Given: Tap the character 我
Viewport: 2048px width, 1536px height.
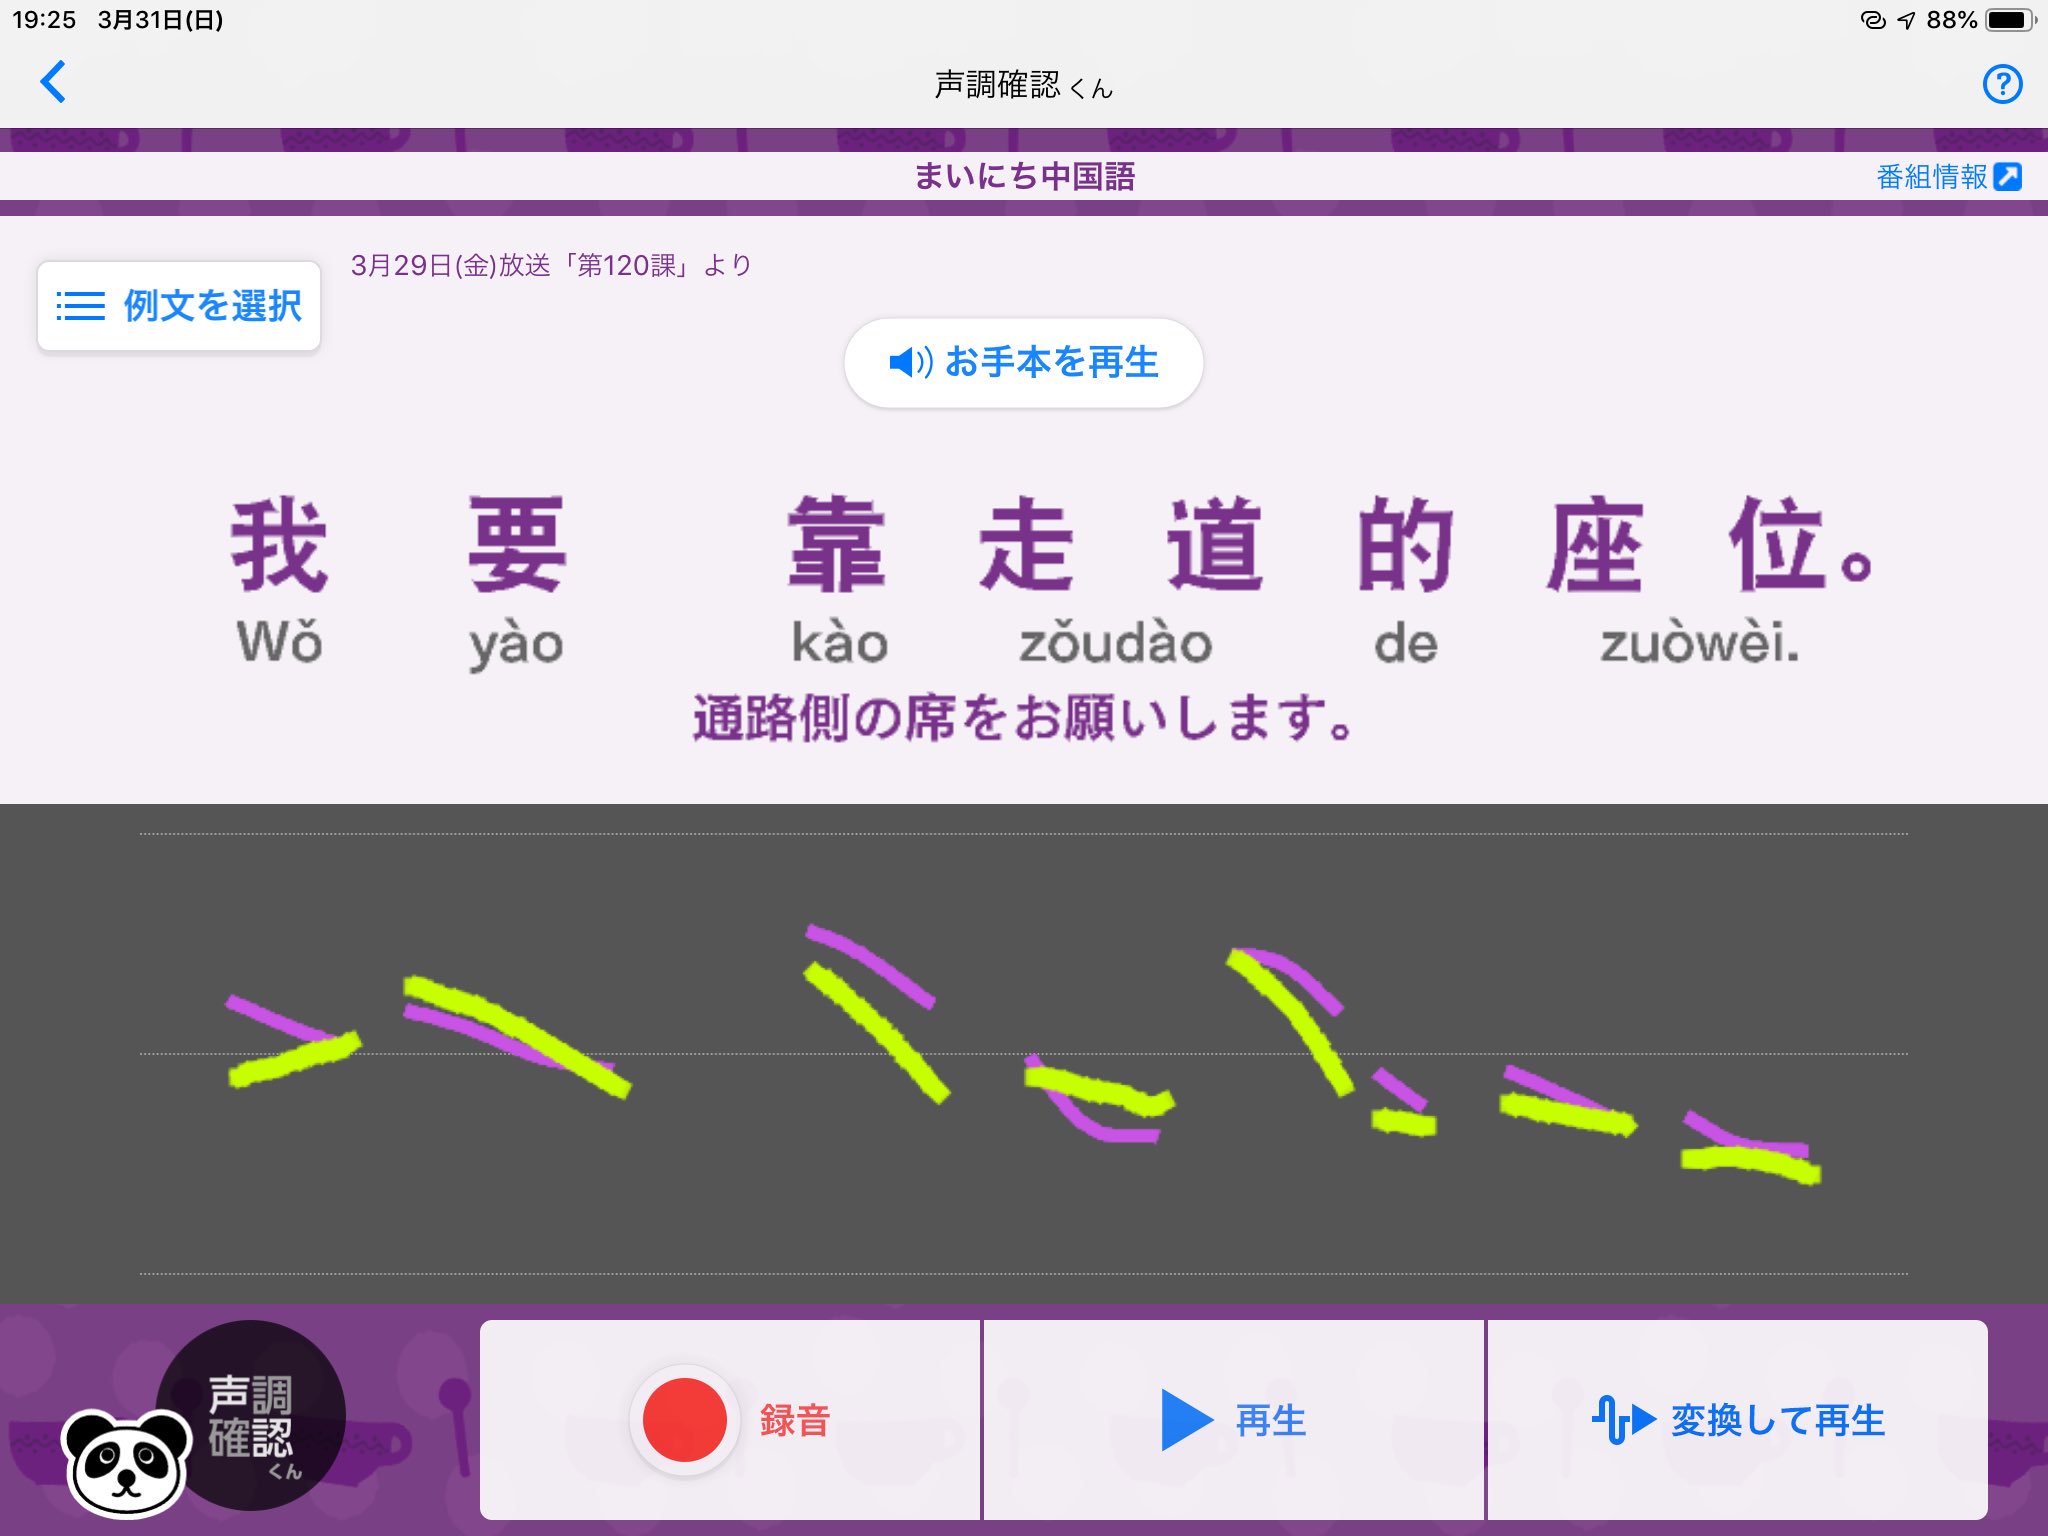Looking at the screenshot, I should click(x=279, y=545).
